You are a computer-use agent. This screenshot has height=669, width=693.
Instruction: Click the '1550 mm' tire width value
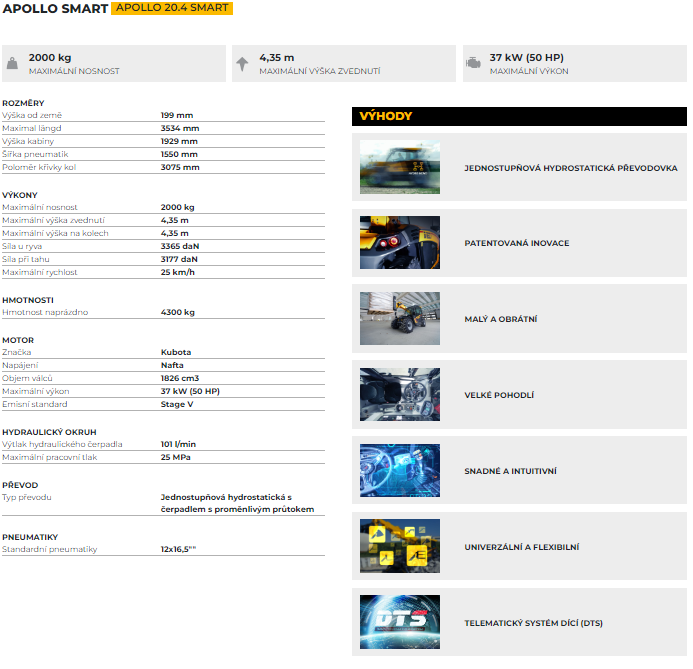(179, 154)
